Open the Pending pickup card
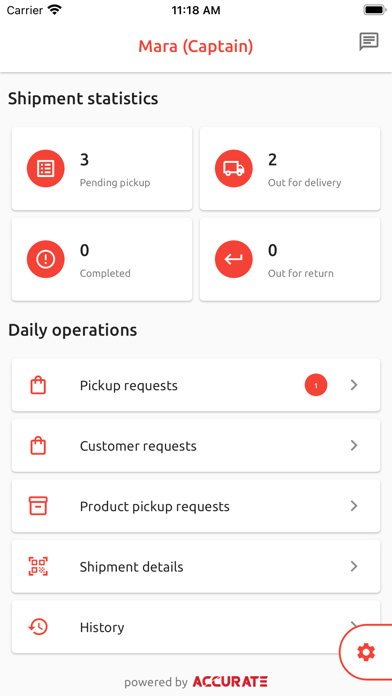The height and width of the screenshot is (696, 392). pos(102,169)
